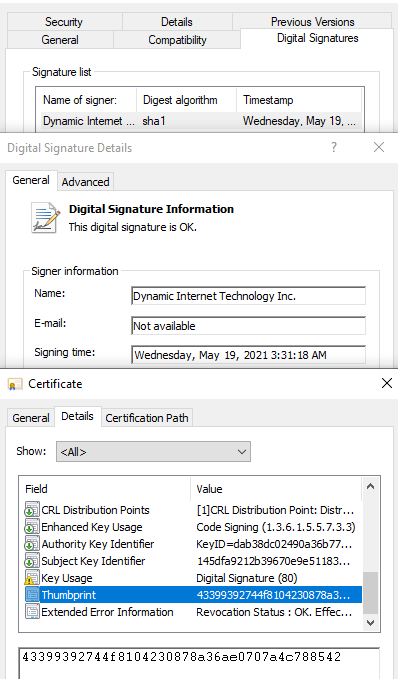Open the Advanced tab of signature details
The height and width of the screenshot is (679, 398).
pos(85,182)
